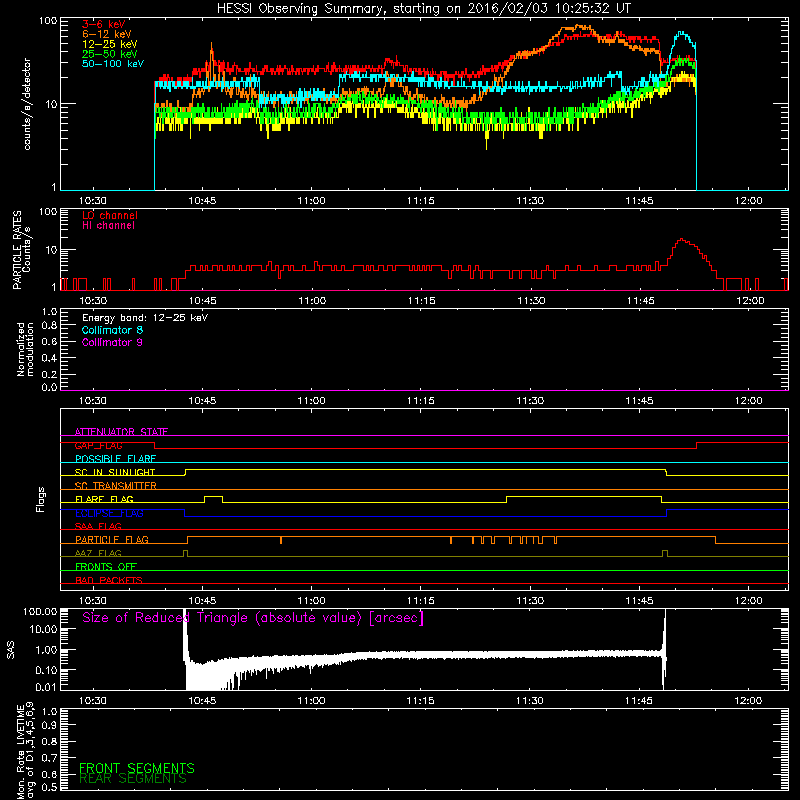
Task: Click the ECLIPSE_FLAG label
Action: [x=109, y=513]
